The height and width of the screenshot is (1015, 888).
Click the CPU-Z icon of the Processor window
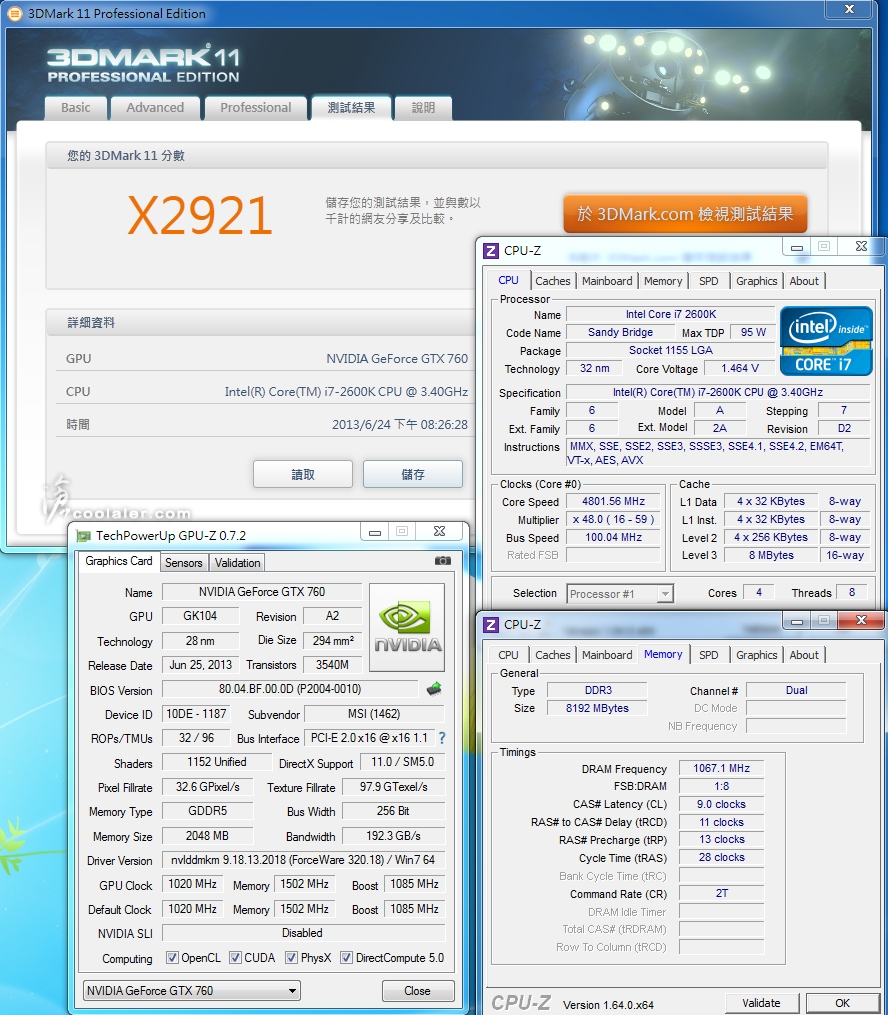[x=491, y=251]
